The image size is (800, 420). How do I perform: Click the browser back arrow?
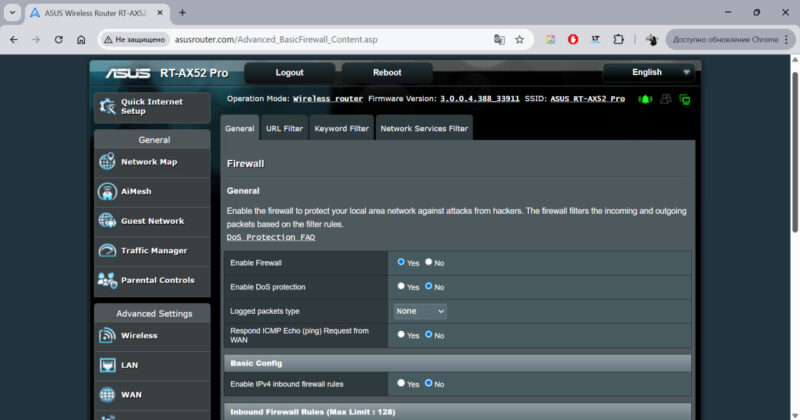[x=14, y=39]
